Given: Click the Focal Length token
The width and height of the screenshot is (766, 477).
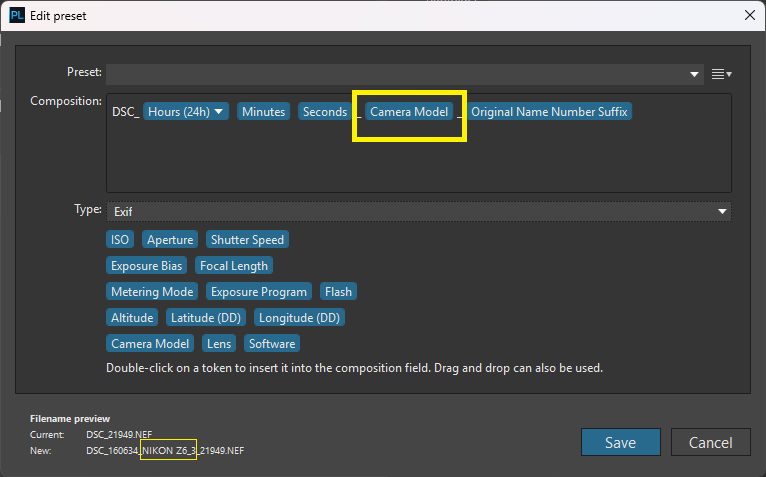Looking at the screenshot, I should click(x=233, y=265).
